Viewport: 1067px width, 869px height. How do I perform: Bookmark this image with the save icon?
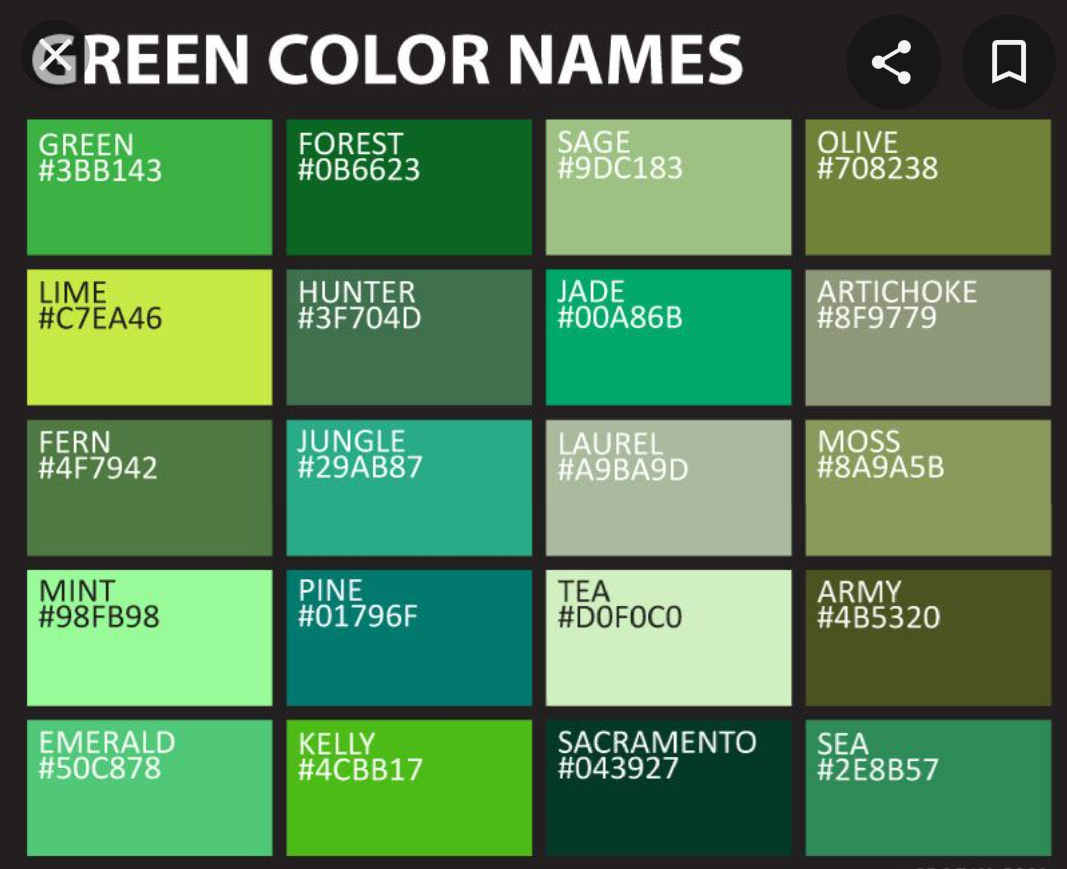tap(1008, 62)
